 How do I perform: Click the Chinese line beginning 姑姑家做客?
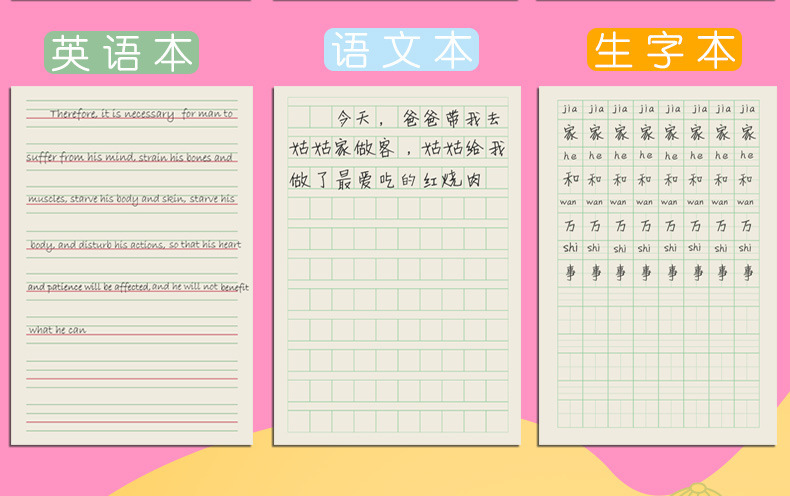(x=397, y=148)
